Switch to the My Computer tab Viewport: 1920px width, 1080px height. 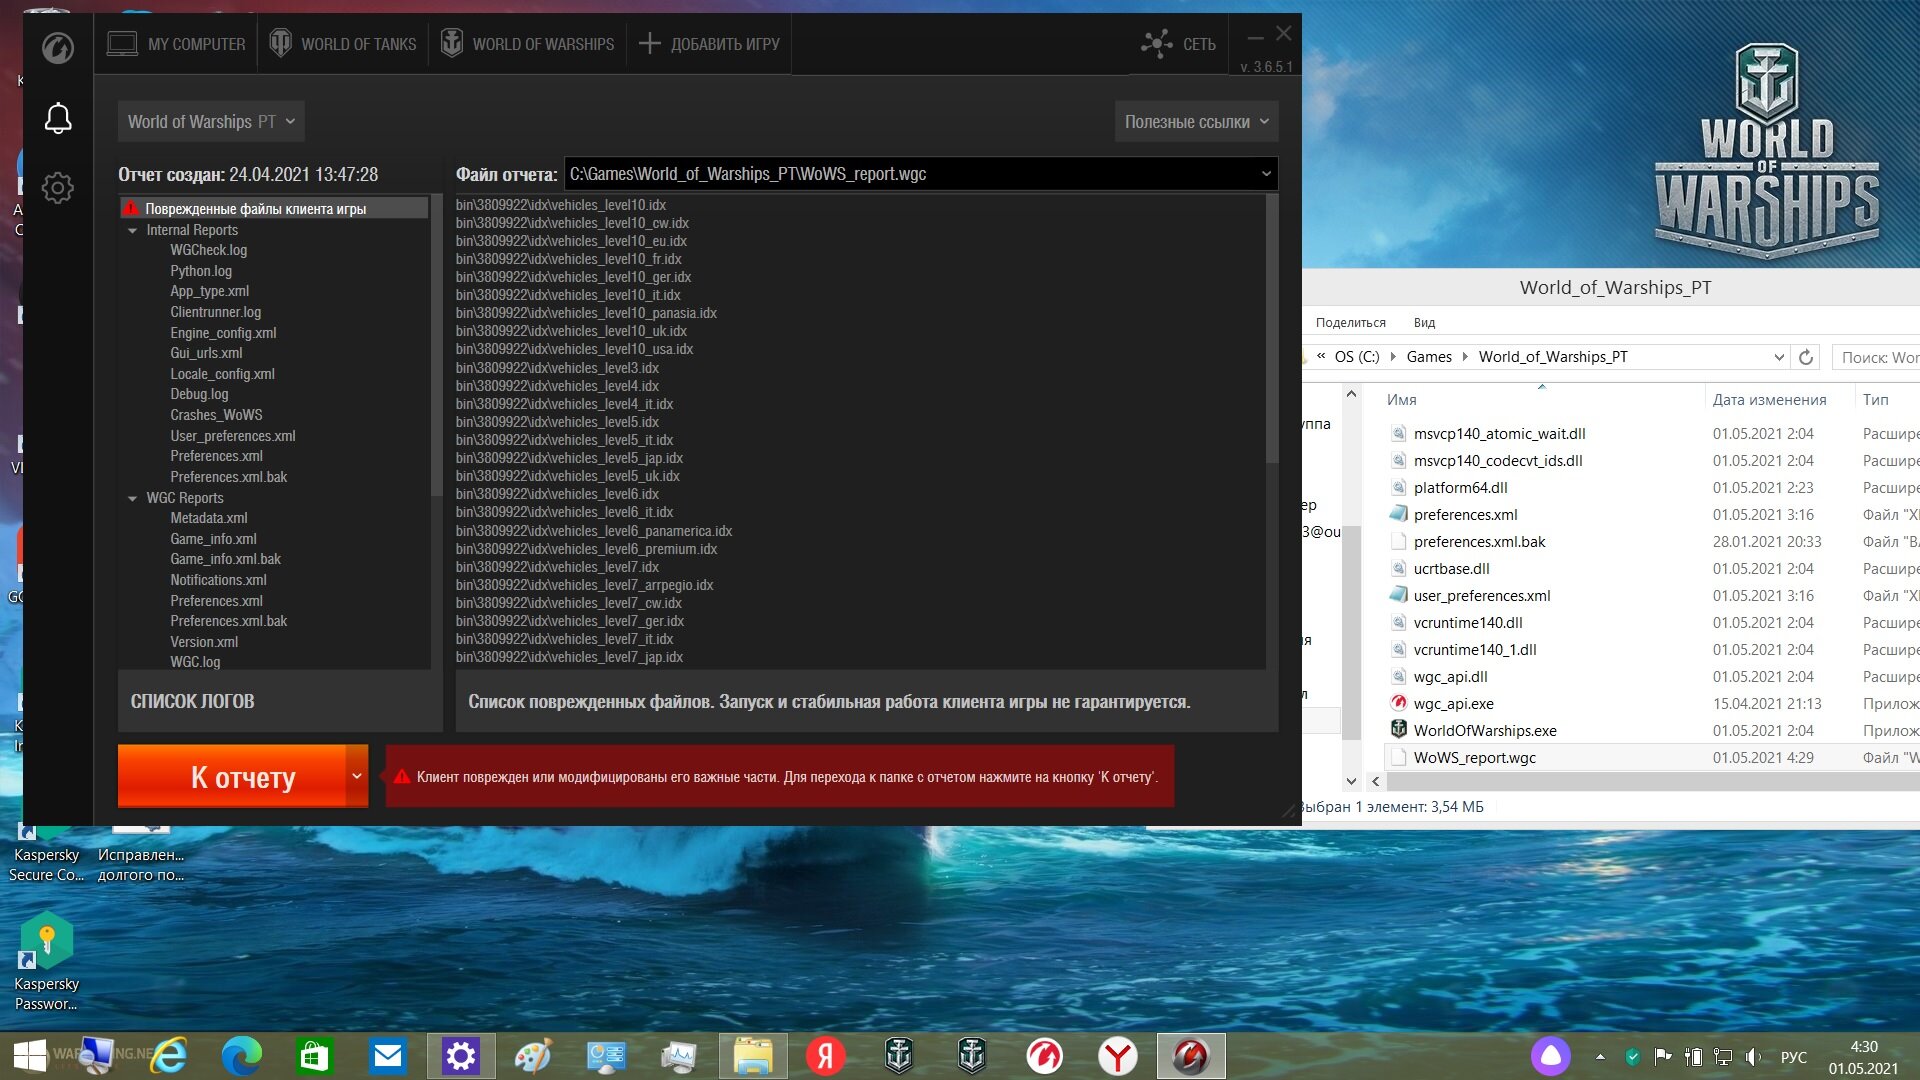[176, 44]
